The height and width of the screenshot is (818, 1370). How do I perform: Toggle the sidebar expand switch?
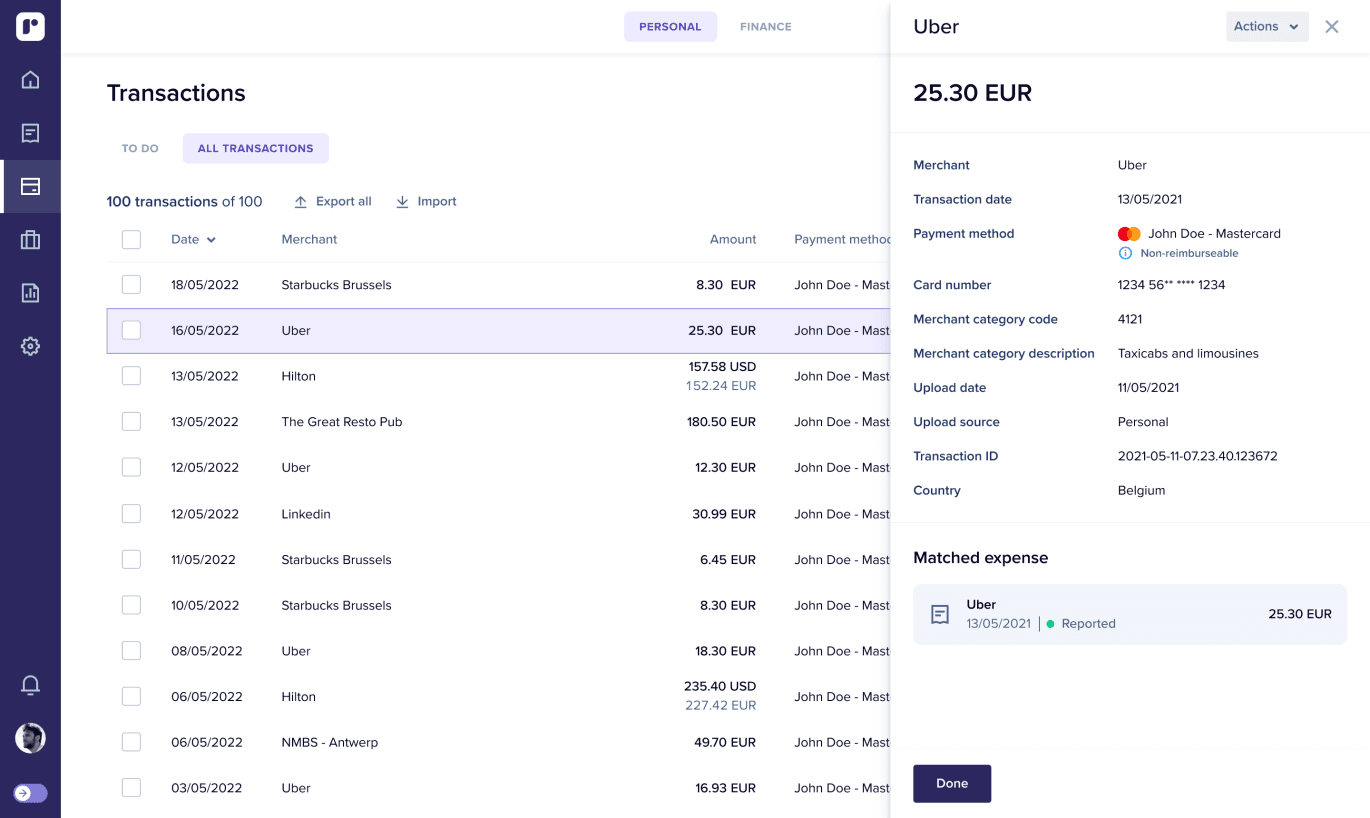pyautogui.click(x=30, y=793)
